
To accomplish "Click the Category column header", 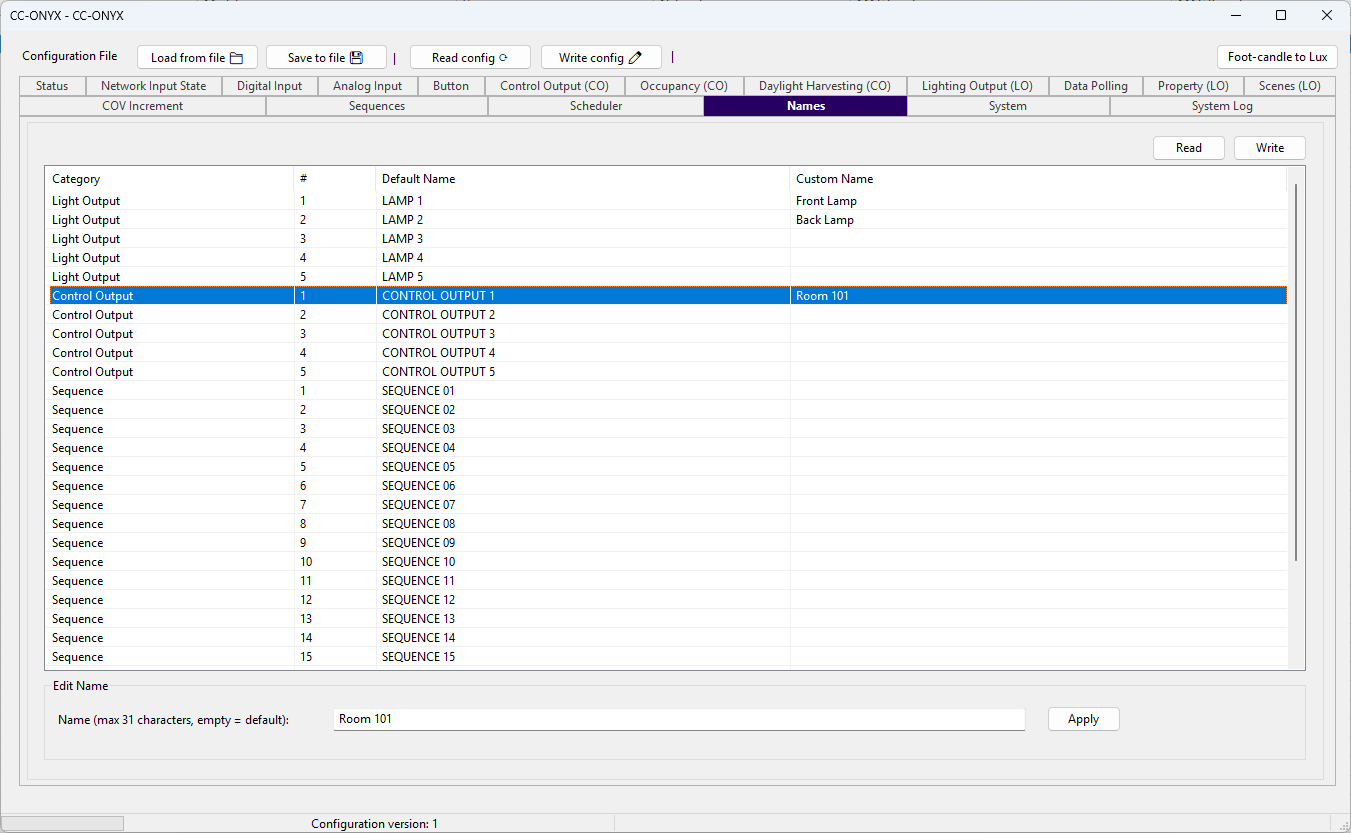I will 170,179.
